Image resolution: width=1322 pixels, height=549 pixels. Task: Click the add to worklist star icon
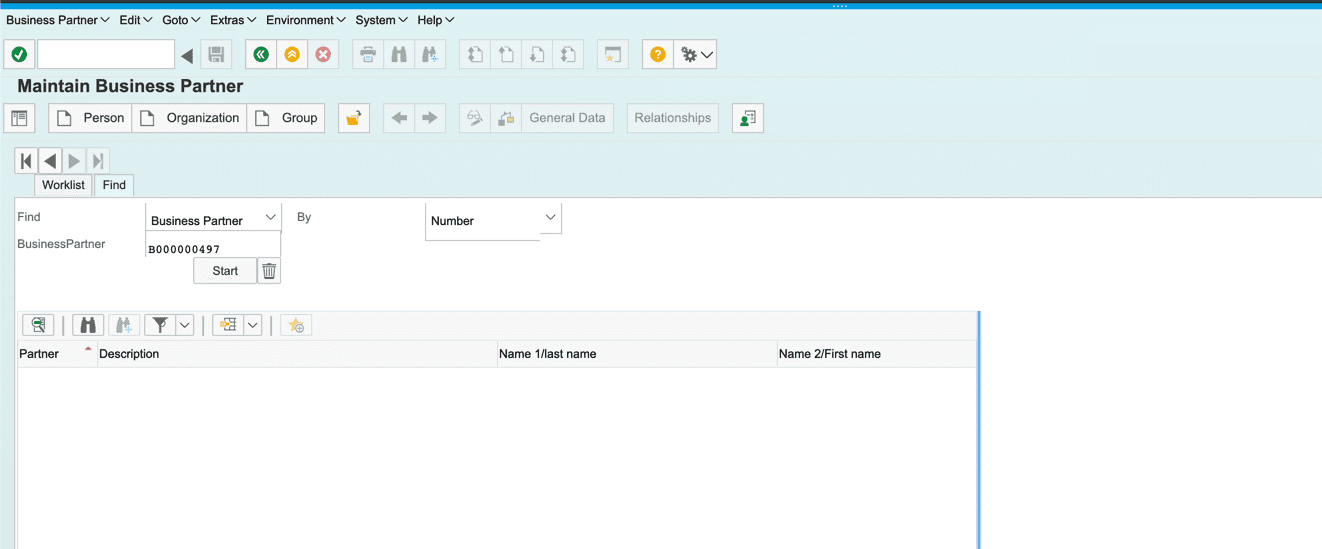[x=296, y=325]
